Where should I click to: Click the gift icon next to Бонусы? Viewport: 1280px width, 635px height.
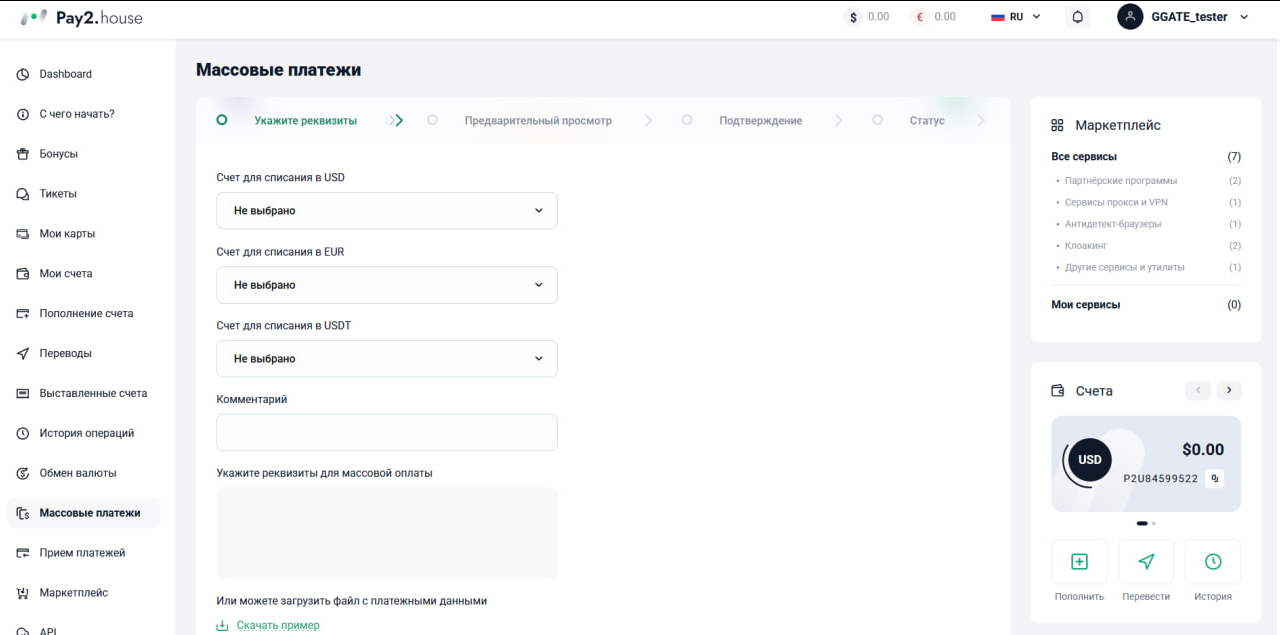click(23, 154)
